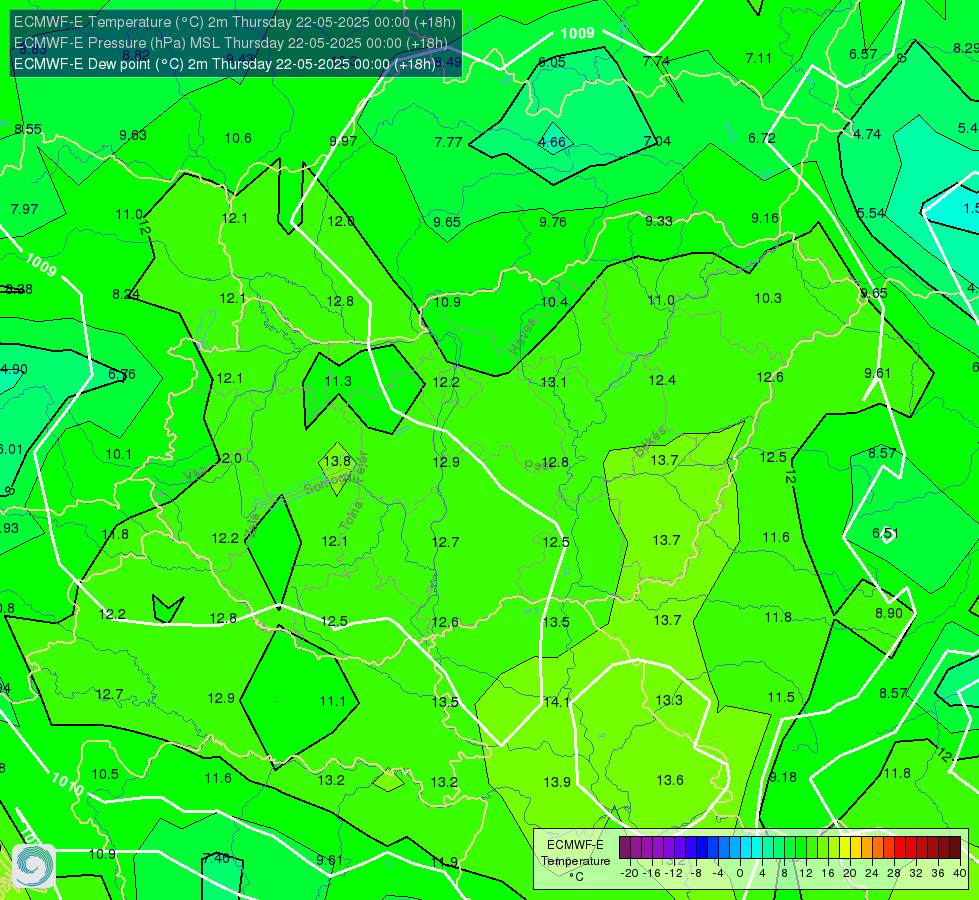The width and height of the screenshot is (979, 900).
Task: Click the °C unit label in legend
Action: pos(576,877)
